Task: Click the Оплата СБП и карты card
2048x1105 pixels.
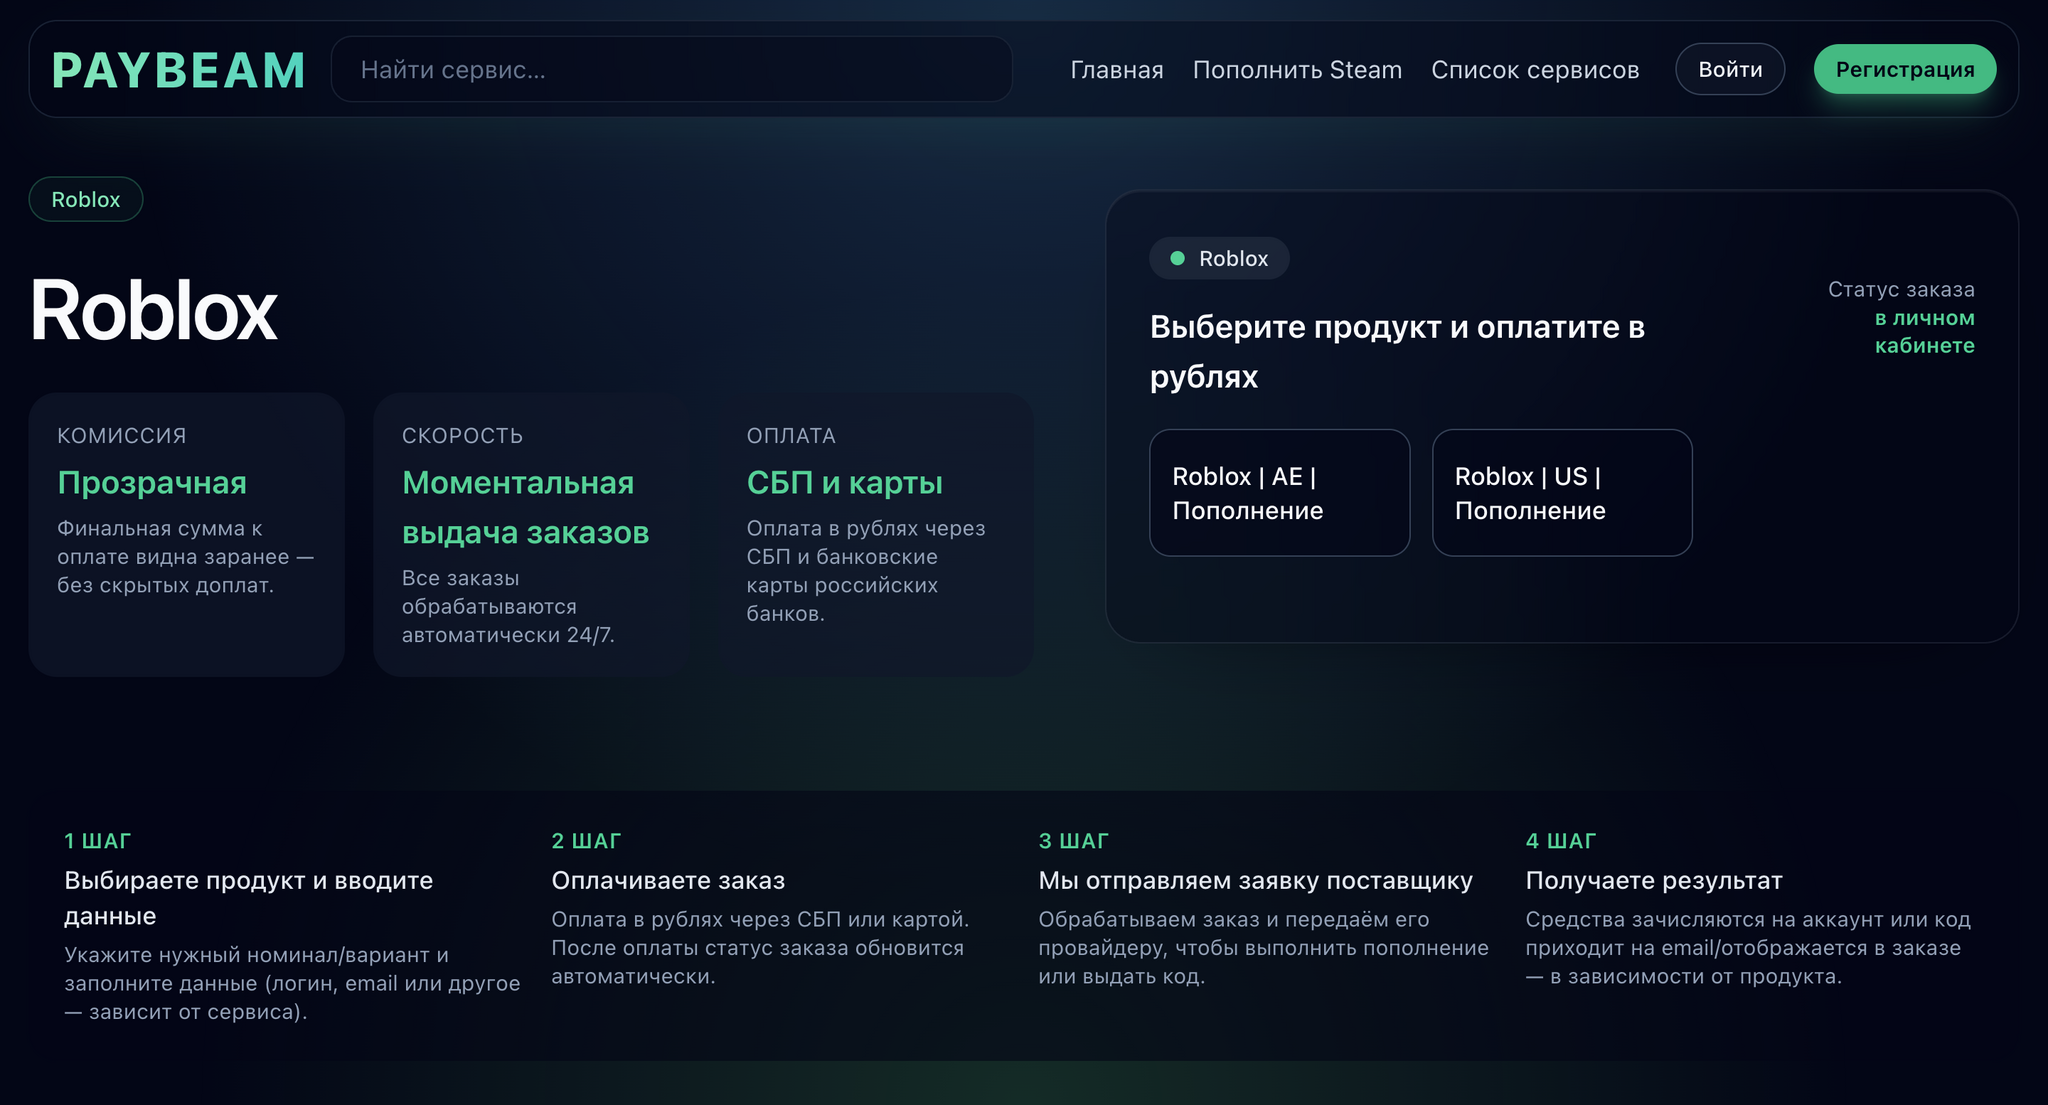Action: click(x=876, y=534)
